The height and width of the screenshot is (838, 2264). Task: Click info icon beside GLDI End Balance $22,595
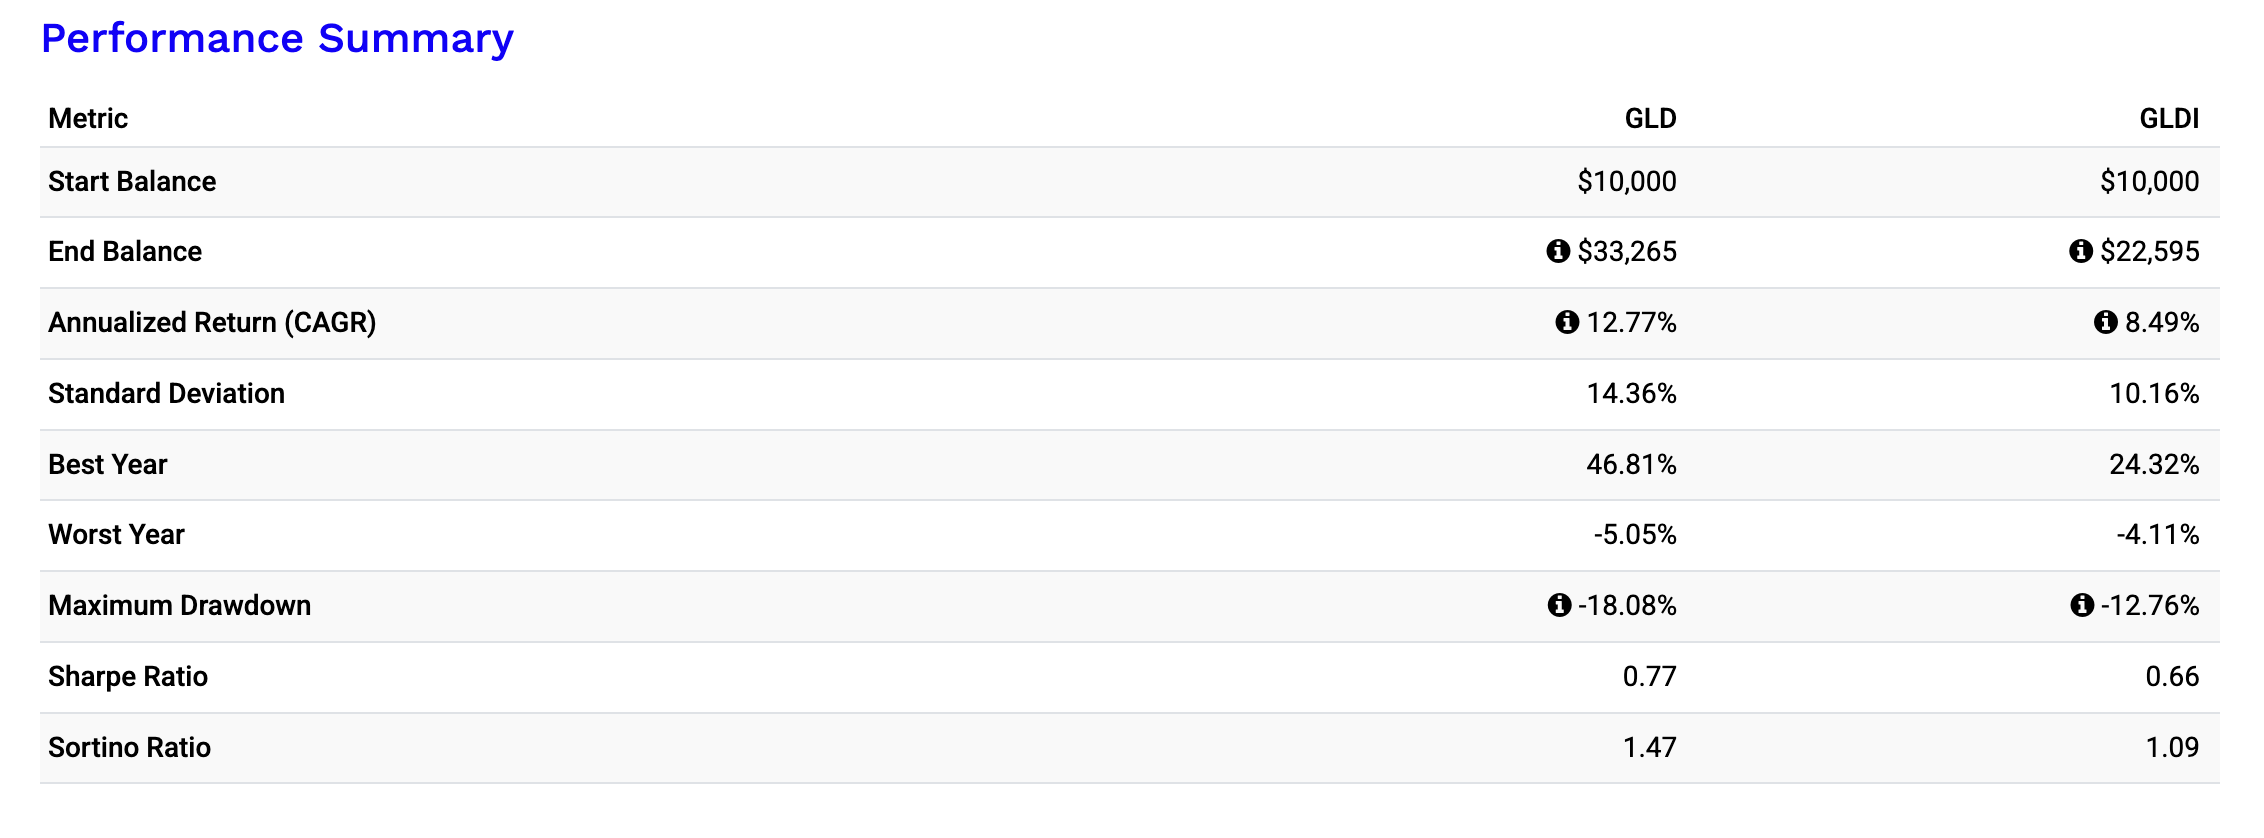2081,251
